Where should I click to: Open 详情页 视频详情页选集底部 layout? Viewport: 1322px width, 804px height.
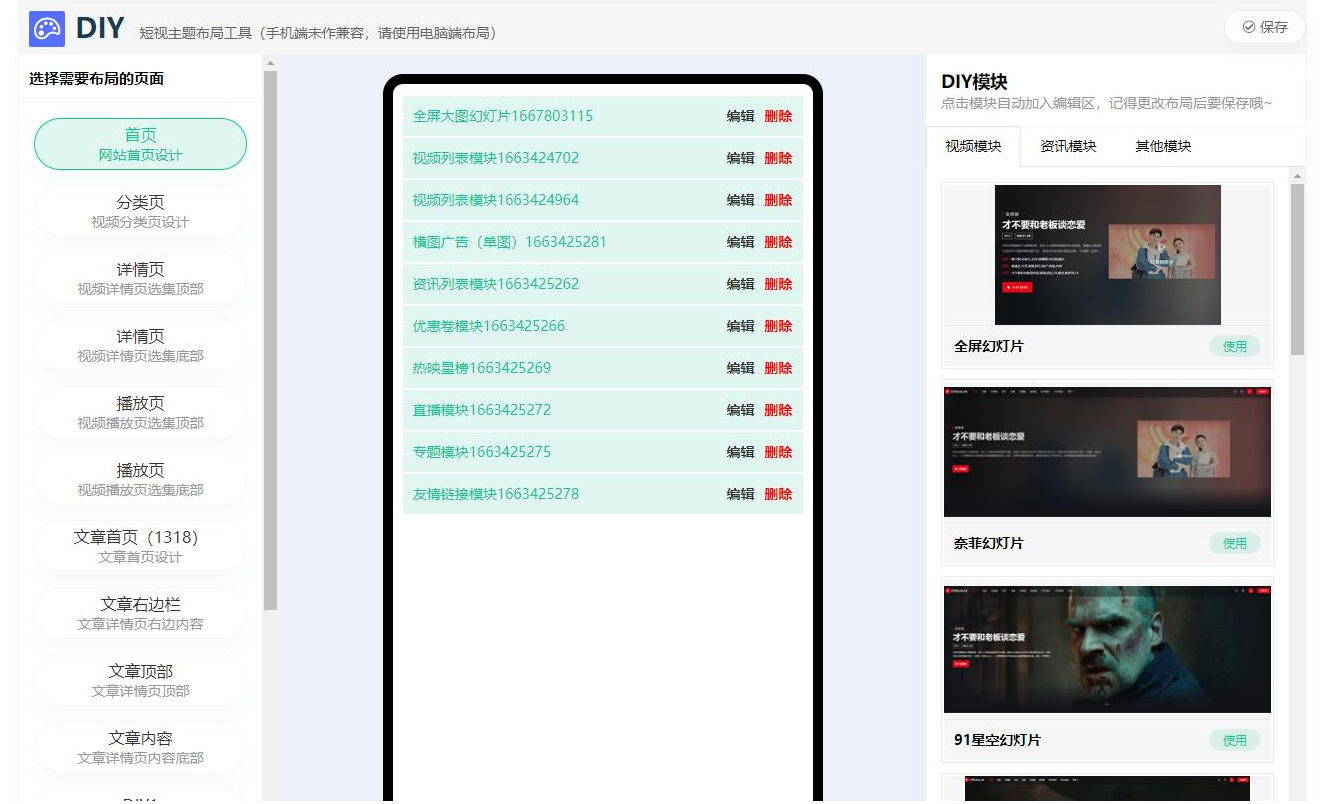tap(140, 345)
